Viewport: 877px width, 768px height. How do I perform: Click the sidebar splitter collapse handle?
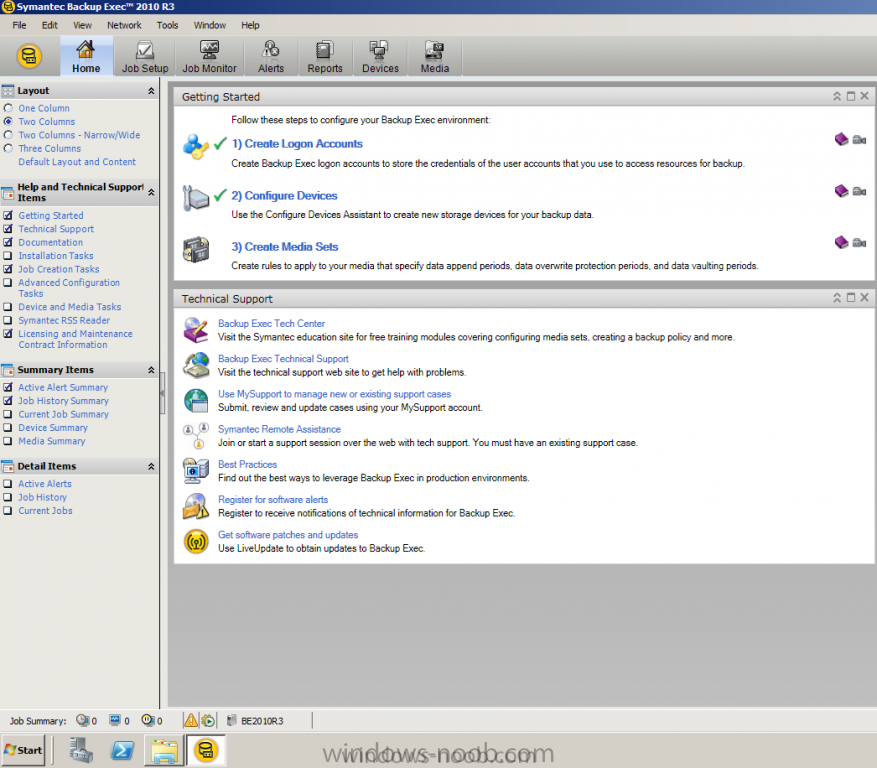[163, 393]
